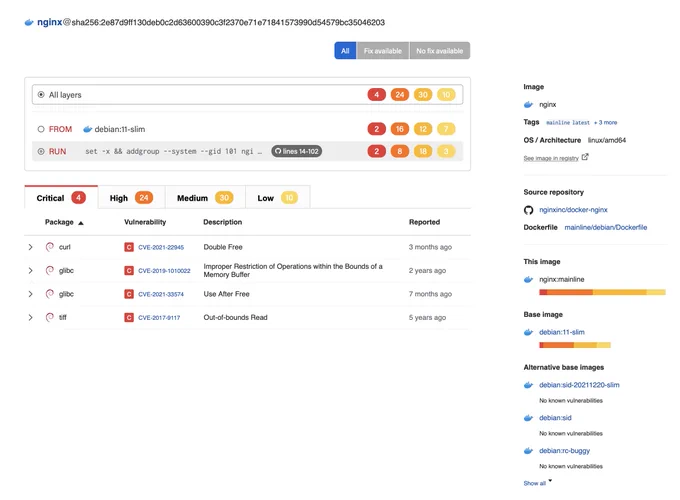Open CVE-2021-33574 link
The image size is (680, 500).
tap(161, 294)
